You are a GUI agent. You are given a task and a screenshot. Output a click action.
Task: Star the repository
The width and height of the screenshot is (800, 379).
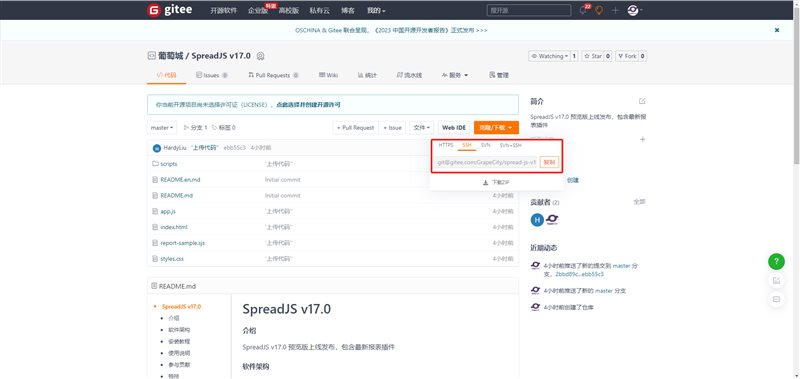click(593, 56)
